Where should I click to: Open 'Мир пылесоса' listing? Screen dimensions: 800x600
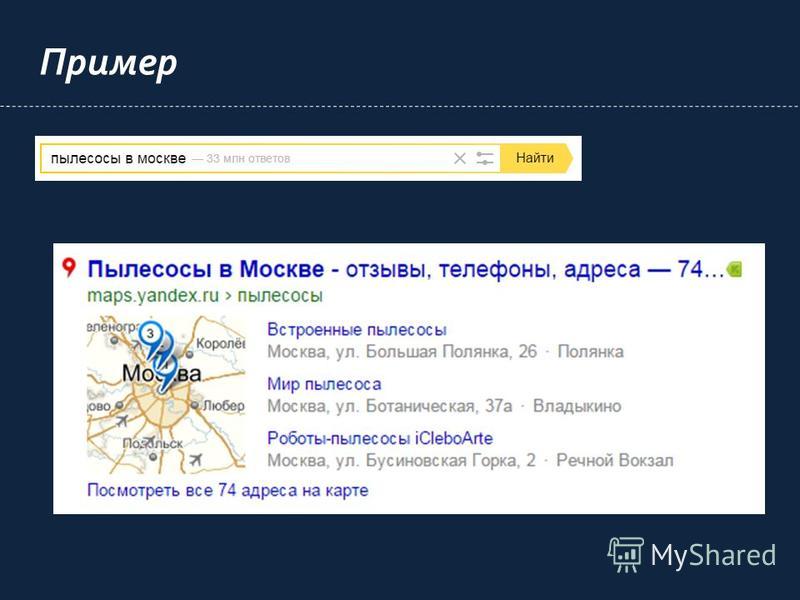[324, 384]
